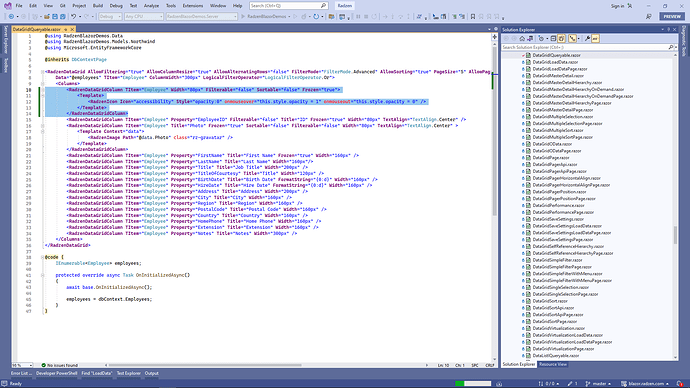This screenshot has width=690, height=388.
Task: Click the editor horizontal scrollbar
Action: (x=205, y=365)
